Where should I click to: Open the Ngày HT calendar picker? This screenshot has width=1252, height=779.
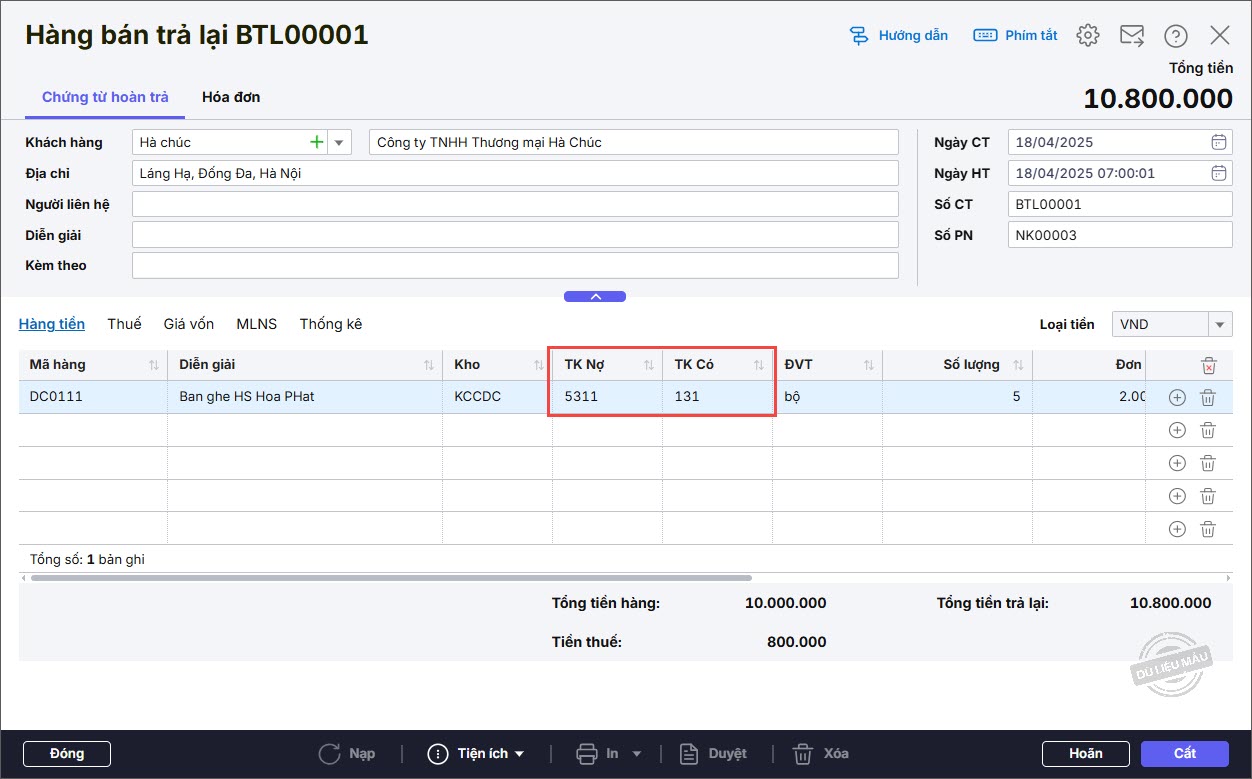(x=1218, y=173)
